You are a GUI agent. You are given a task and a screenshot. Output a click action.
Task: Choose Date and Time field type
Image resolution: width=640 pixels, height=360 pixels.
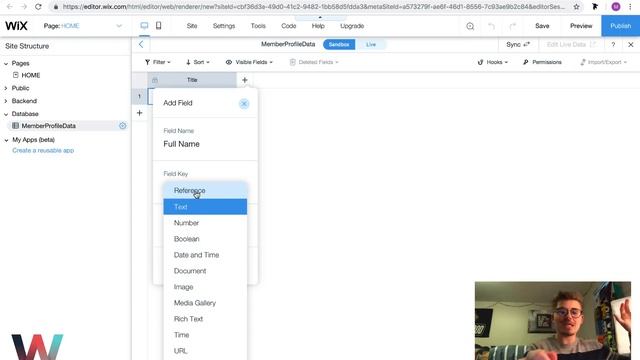(205, 255)
